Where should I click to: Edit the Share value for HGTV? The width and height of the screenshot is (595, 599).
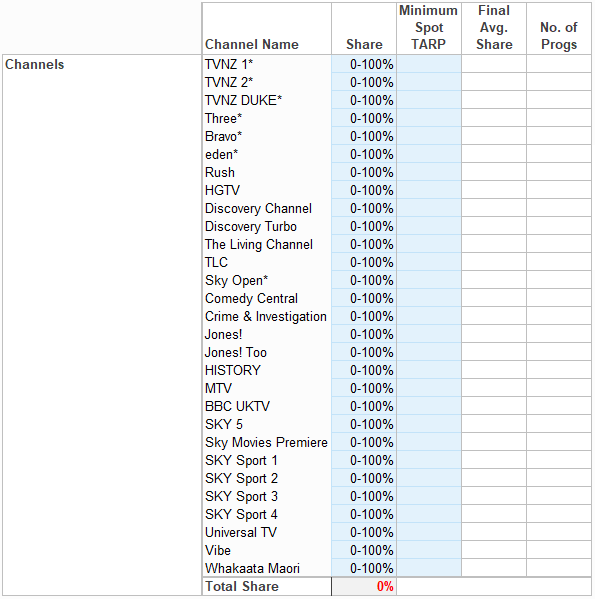click(364, 190)
